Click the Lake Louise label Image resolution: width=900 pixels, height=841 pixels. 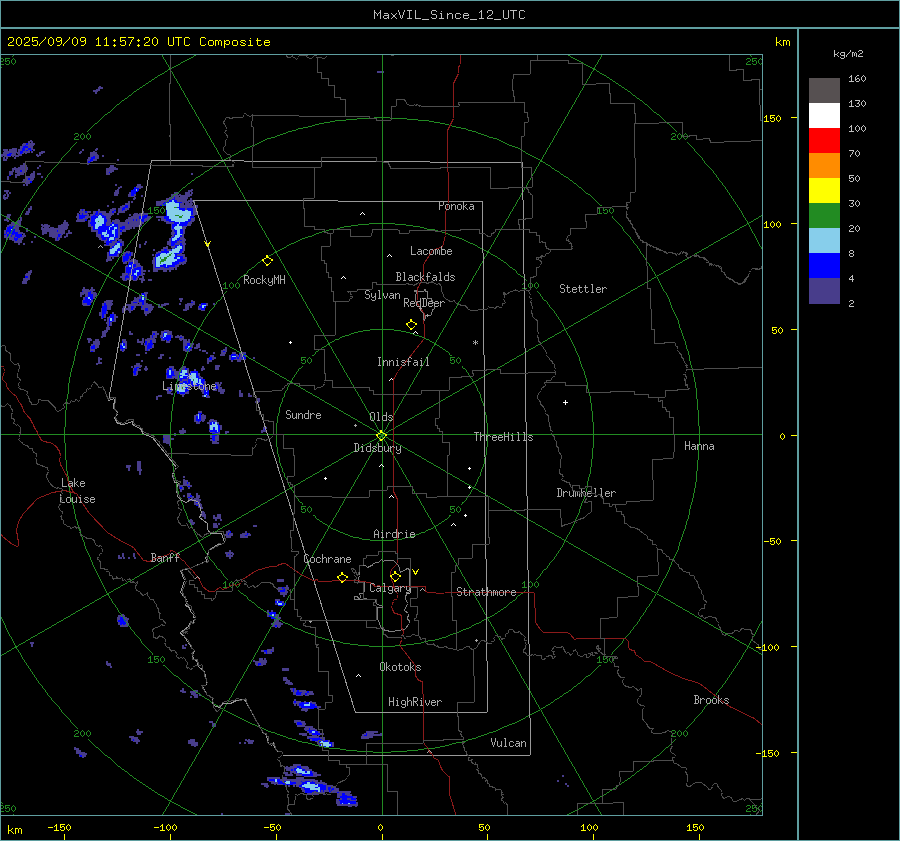click(77, 491)
